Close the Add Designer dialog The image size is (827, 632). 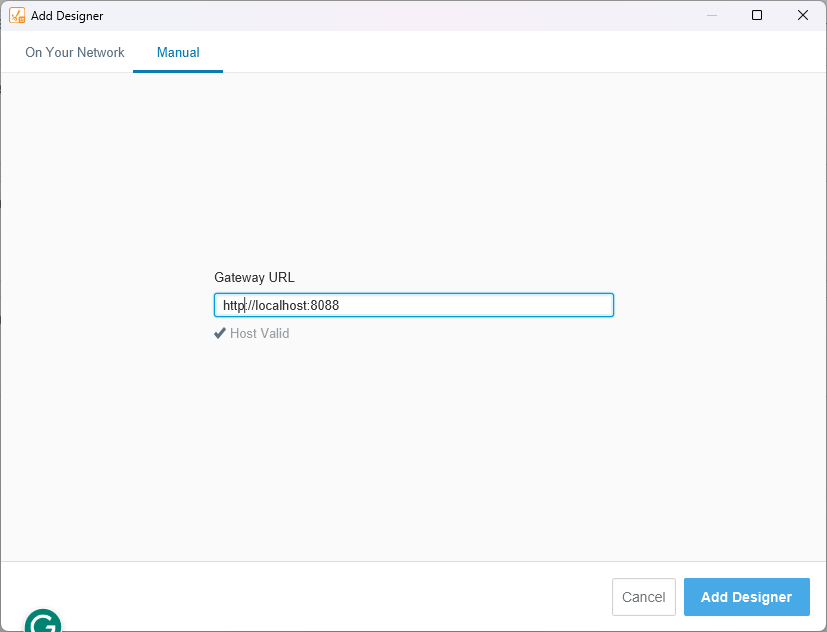tap(802, 15)
